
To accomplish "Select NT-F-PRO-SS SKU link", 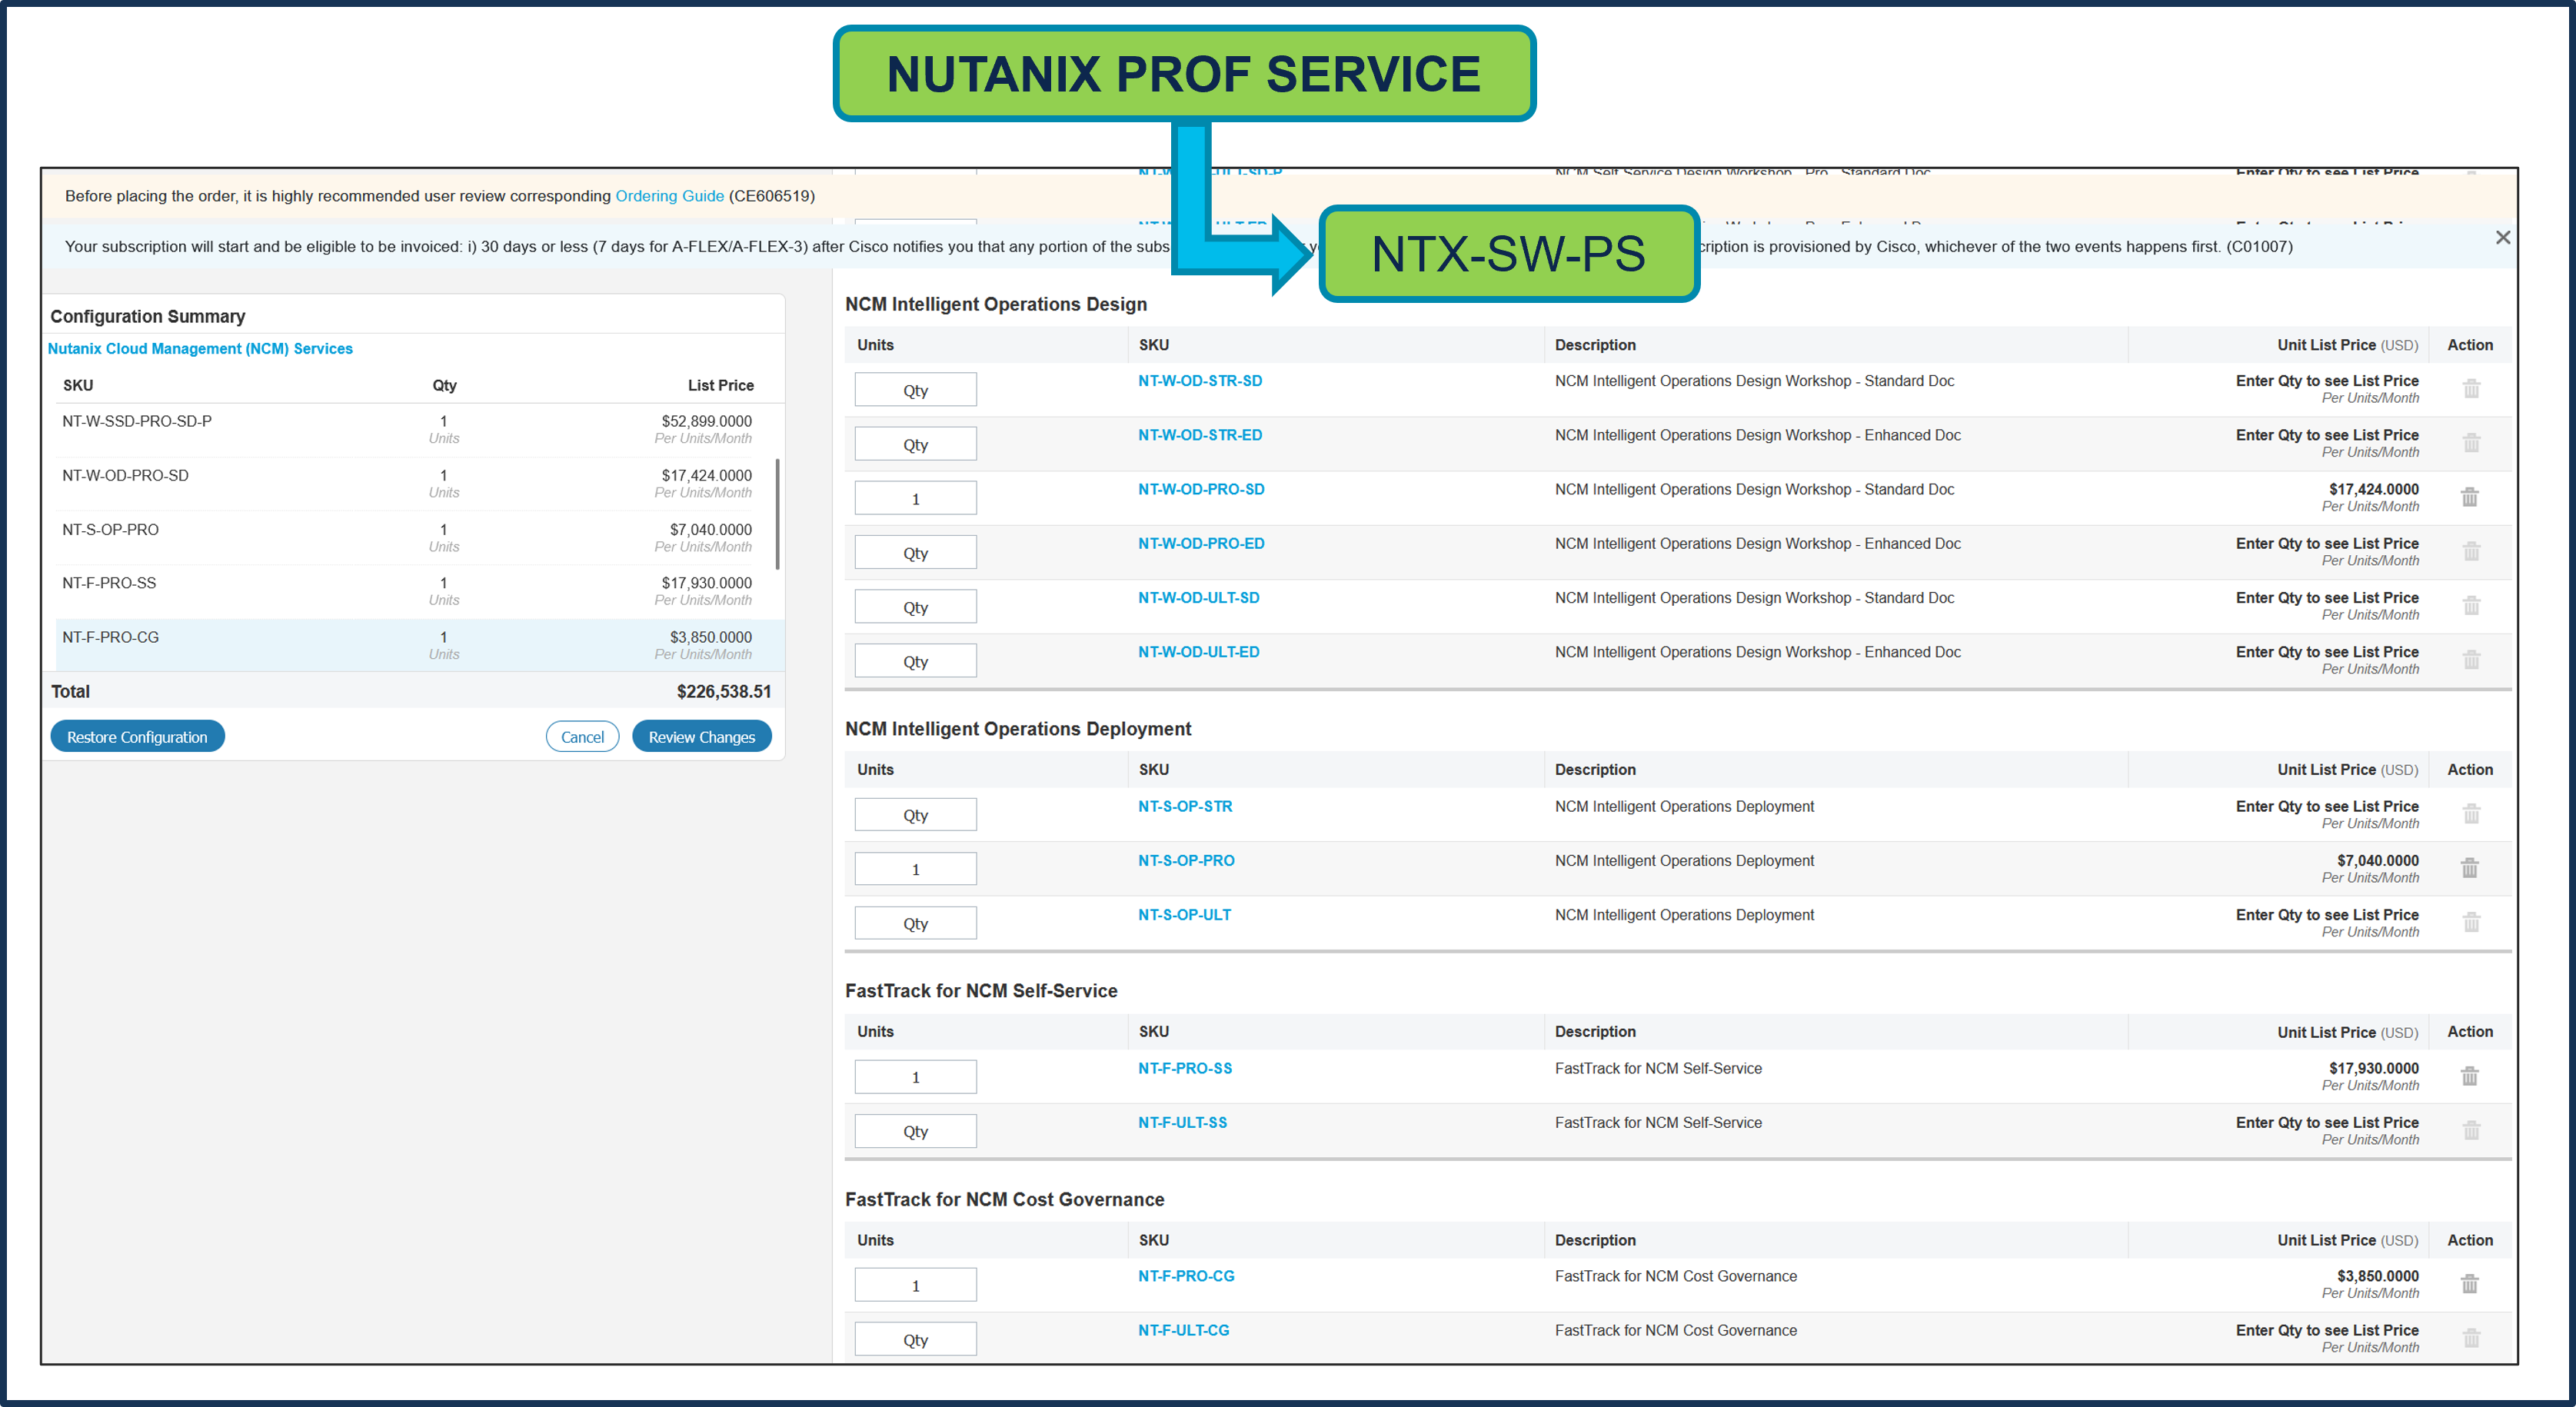I will 1185,1068.
